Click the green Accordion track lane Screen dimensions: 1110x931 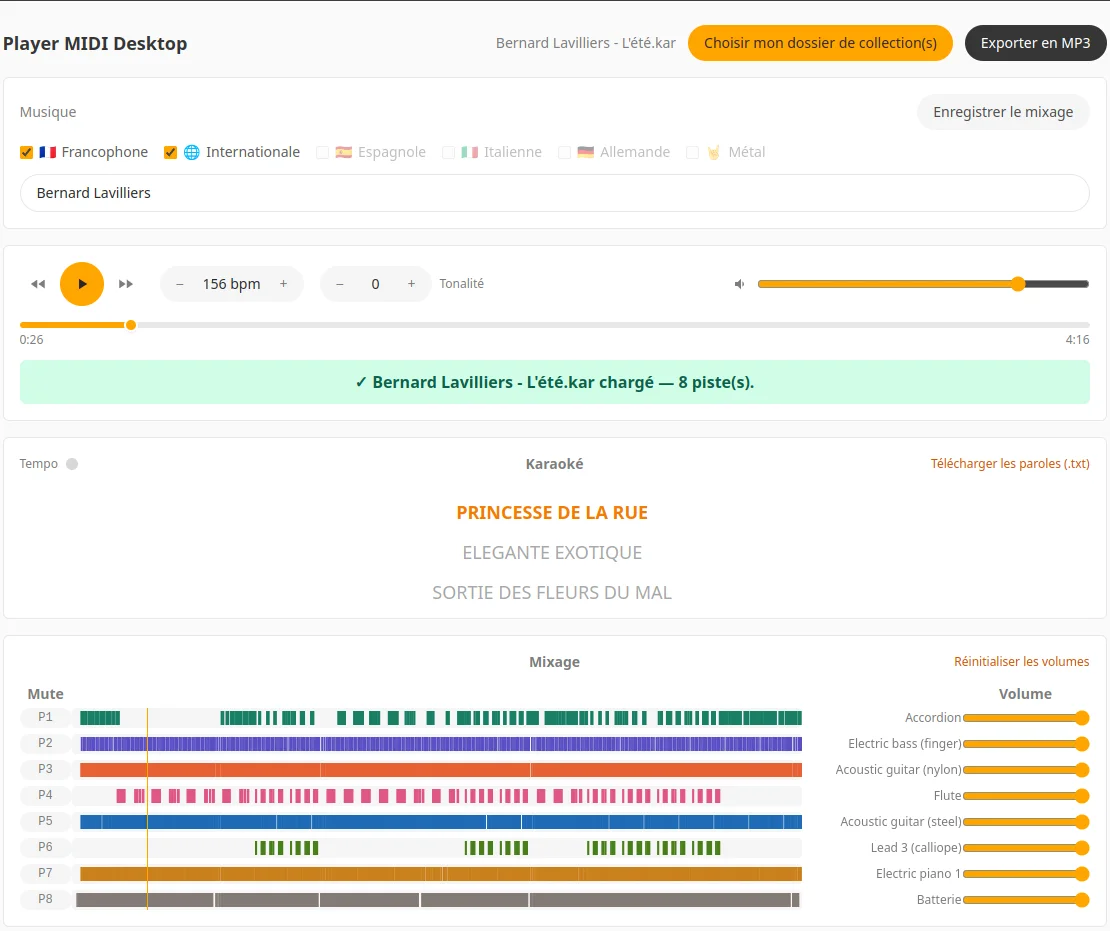(437, 718)
